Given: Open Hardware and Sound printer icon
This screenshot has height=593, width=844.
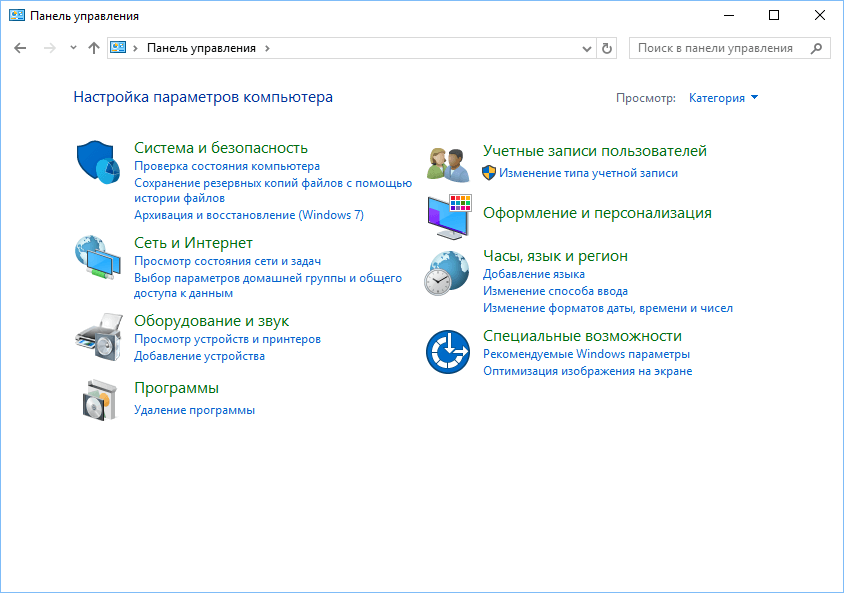Looking at the screenshot, I should click(x=98, y=336).
